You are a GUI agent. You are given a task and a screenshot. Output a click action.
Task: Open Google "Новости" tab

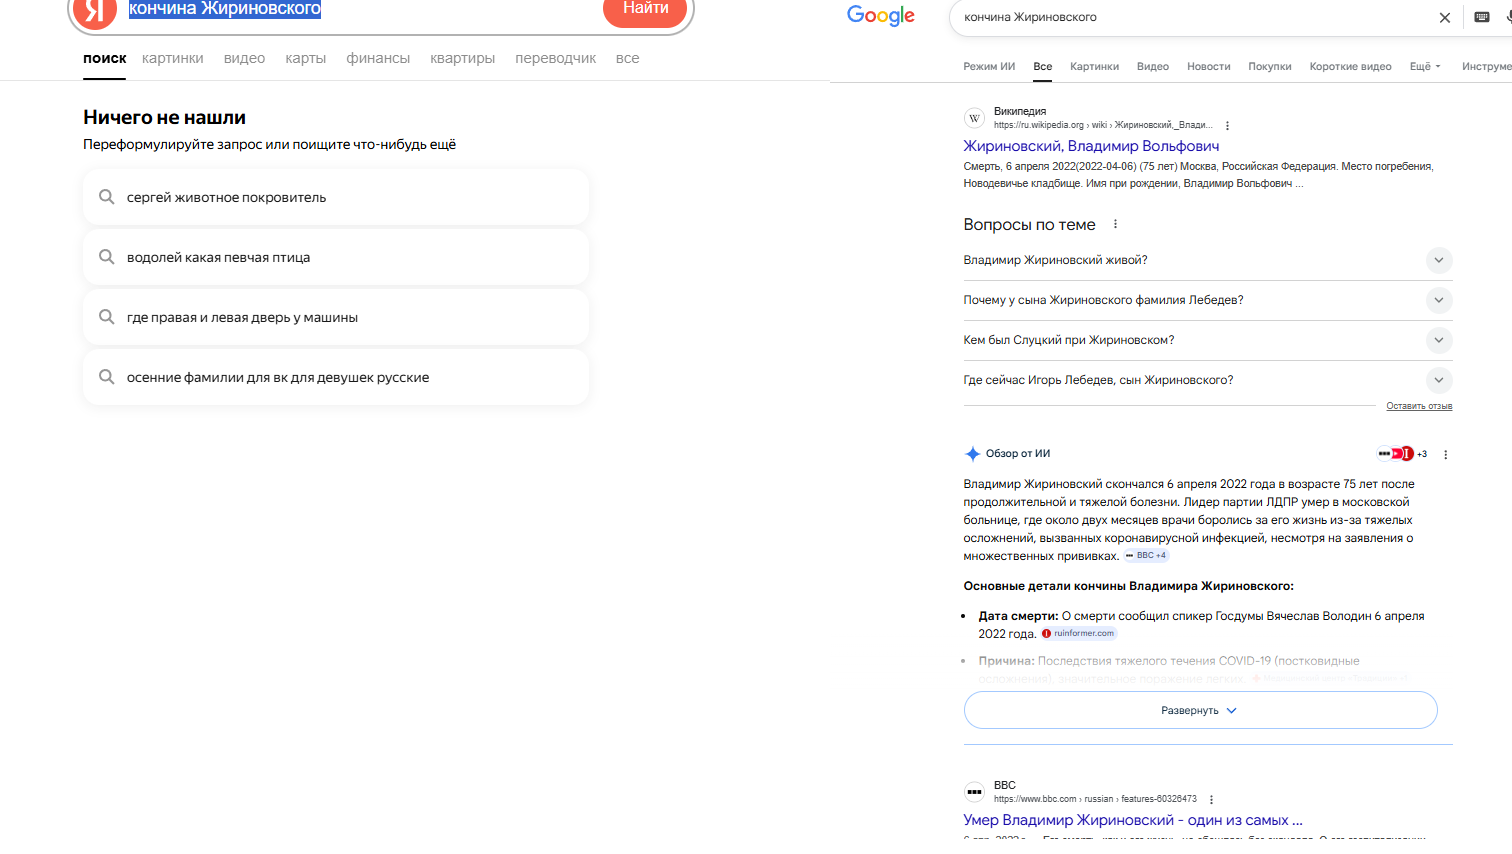[1208, 67]
